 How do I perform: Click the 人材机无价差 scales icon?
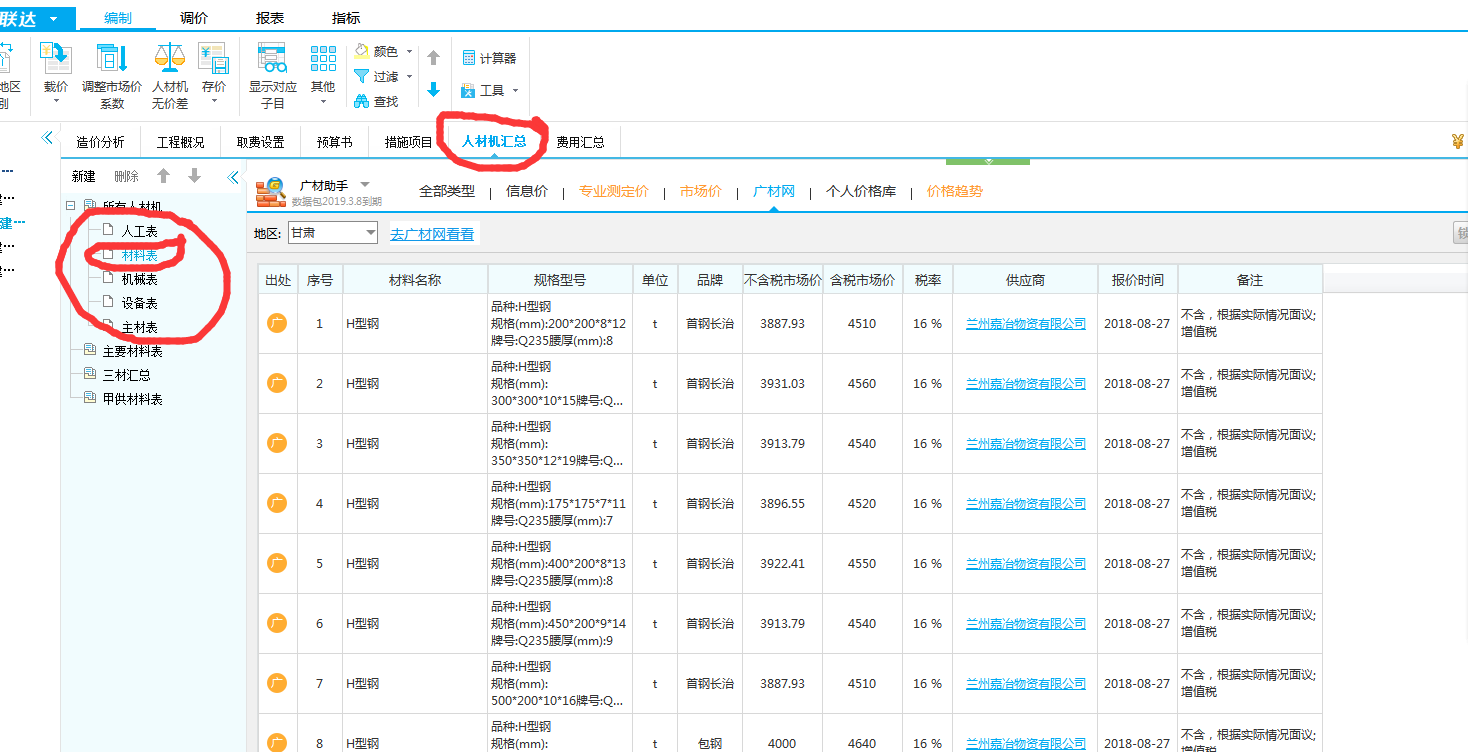click(170, 58)
